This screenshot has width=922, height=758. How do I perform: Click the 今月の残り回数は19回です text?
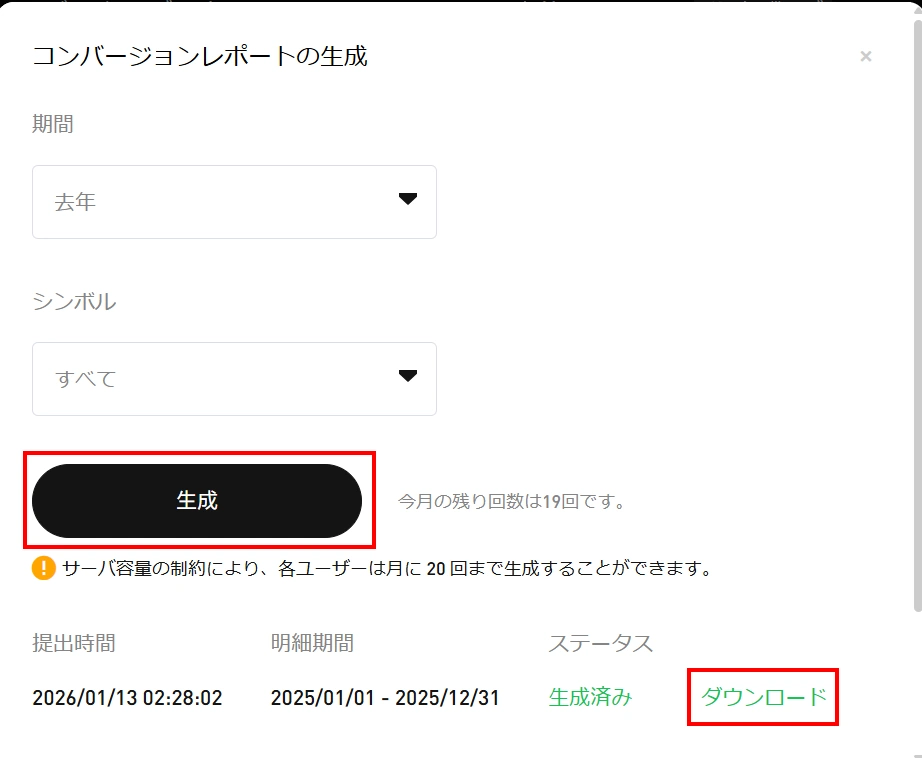click(511, 501)
